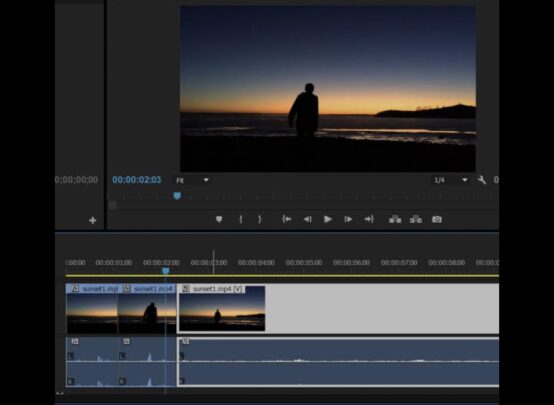Click the fx badge on the first sunset1 video clip
The width and height of the screenshot is (554, 405).
75,289
